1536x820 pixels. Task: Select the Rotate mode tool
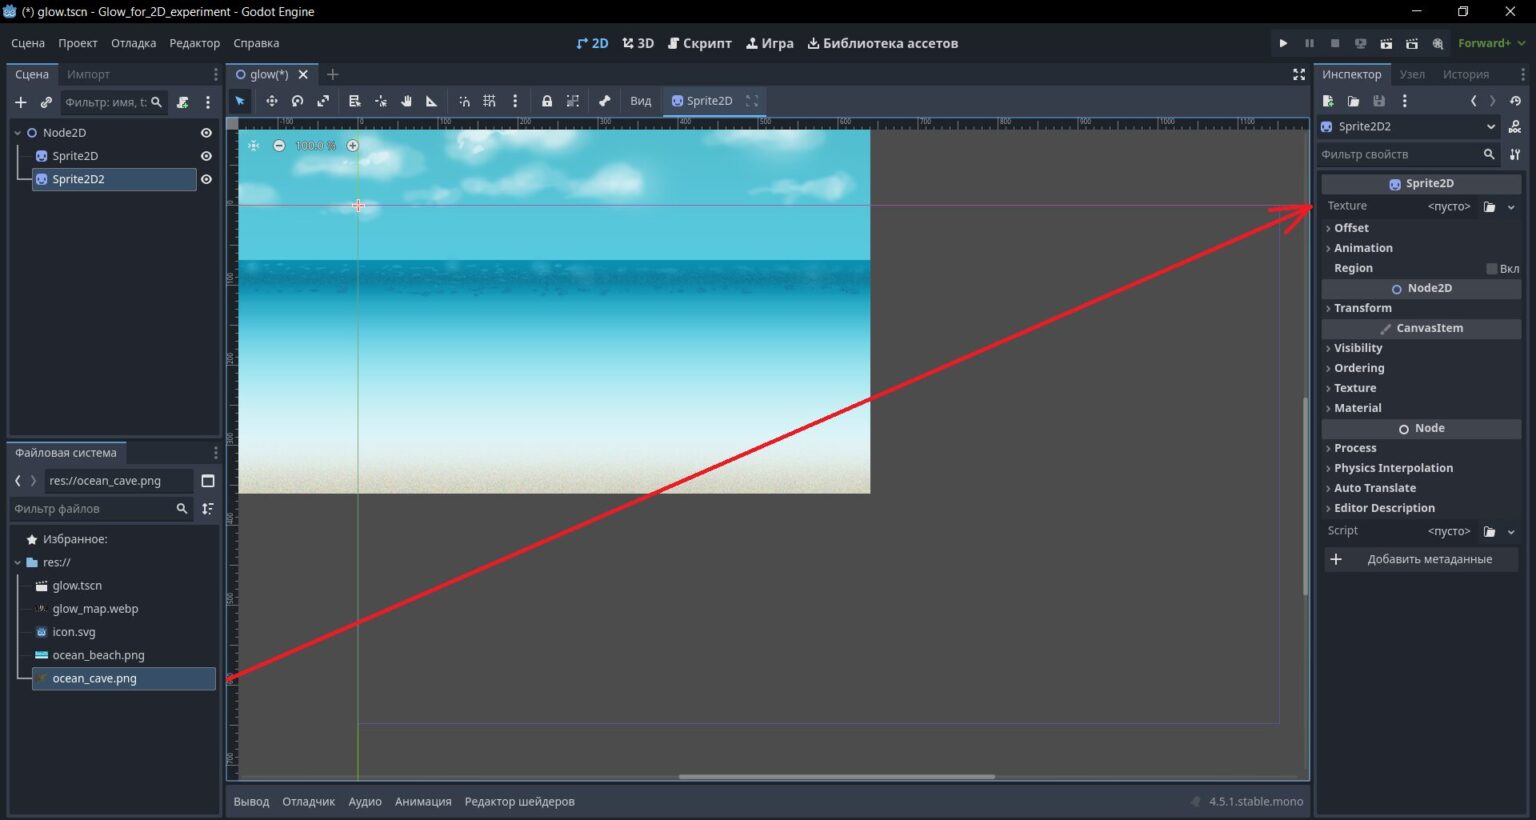point(297,101)
